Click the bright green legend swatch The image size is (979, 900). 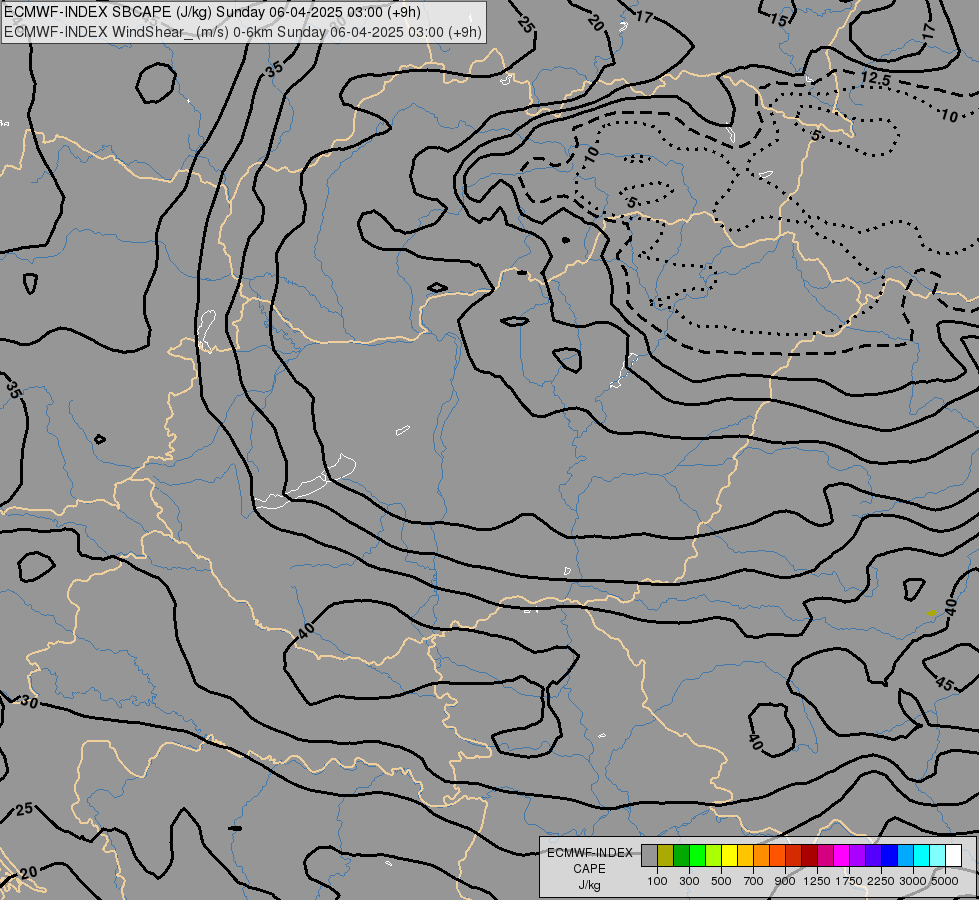click(697, 856)
